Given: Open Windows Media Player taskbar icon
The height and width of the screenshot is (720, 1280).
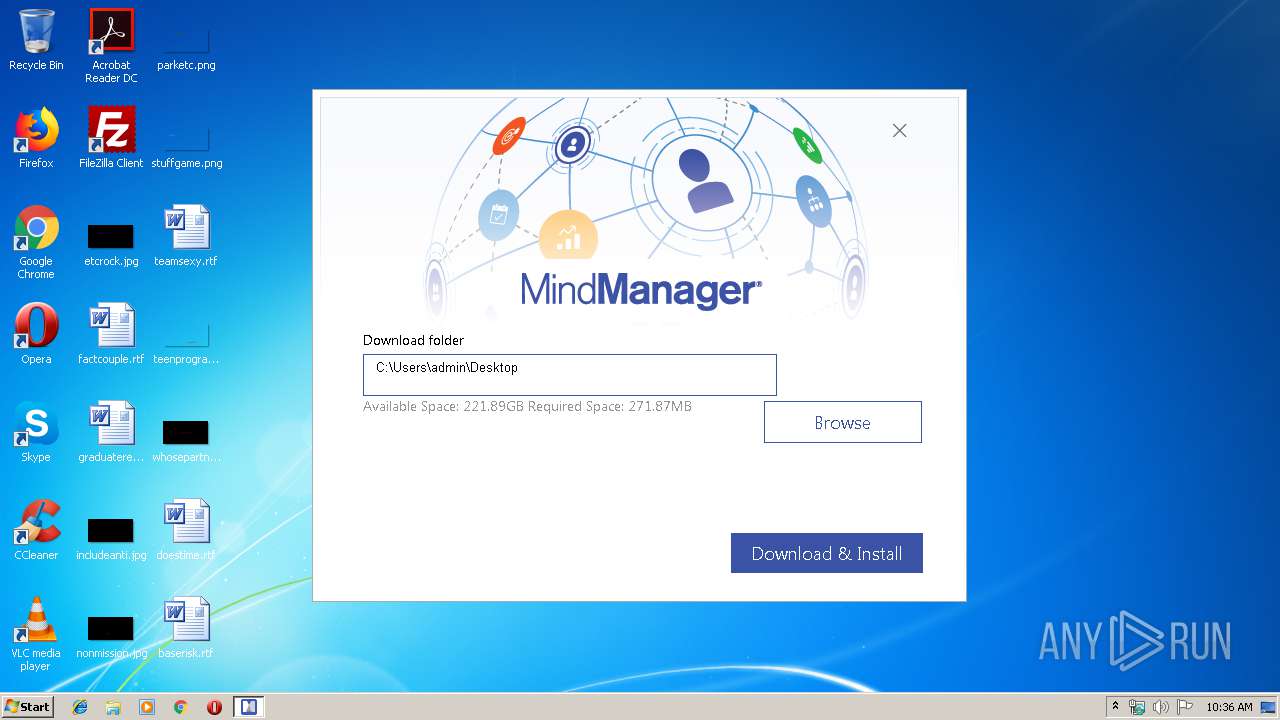Looking at the screenshot, I should [147, 707].
